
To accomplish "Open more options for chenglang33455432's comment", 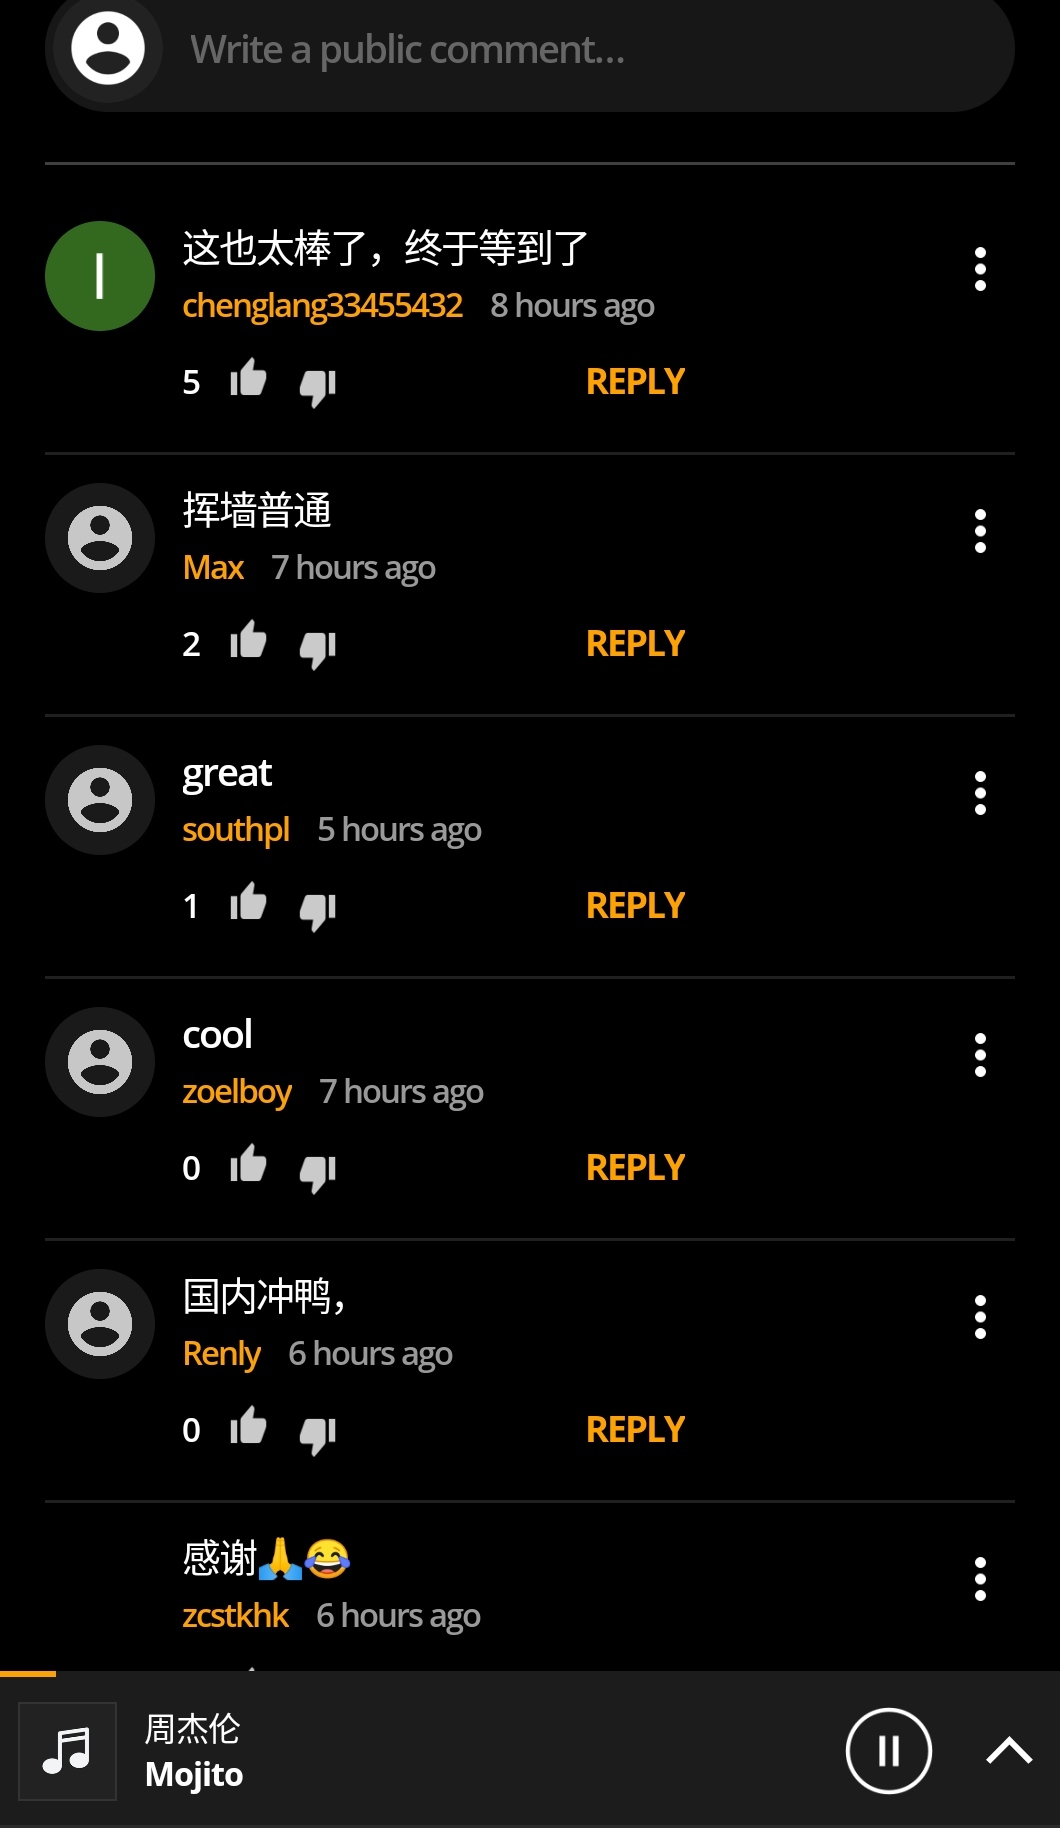I will tap(980, 269).
